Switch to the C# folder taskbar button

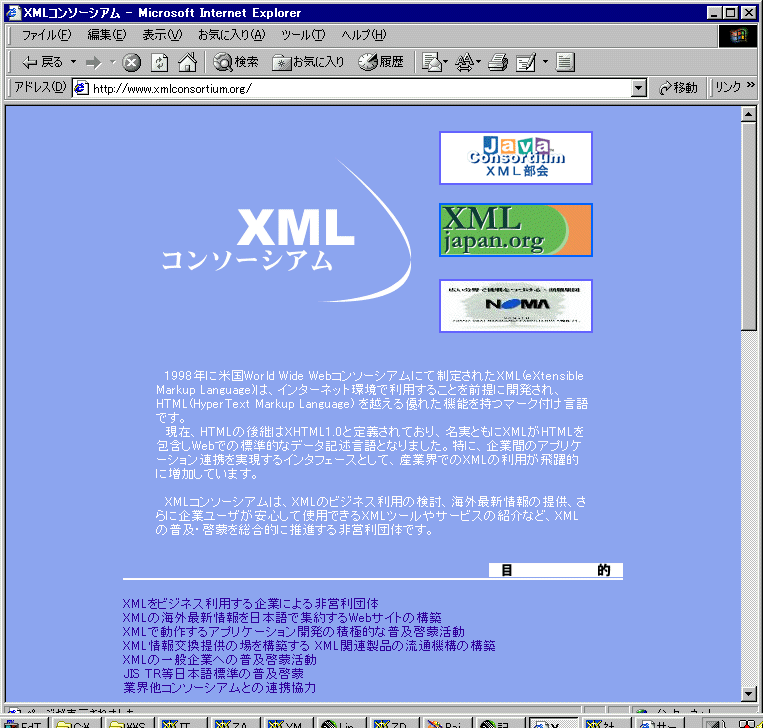(x=76, y=723)
